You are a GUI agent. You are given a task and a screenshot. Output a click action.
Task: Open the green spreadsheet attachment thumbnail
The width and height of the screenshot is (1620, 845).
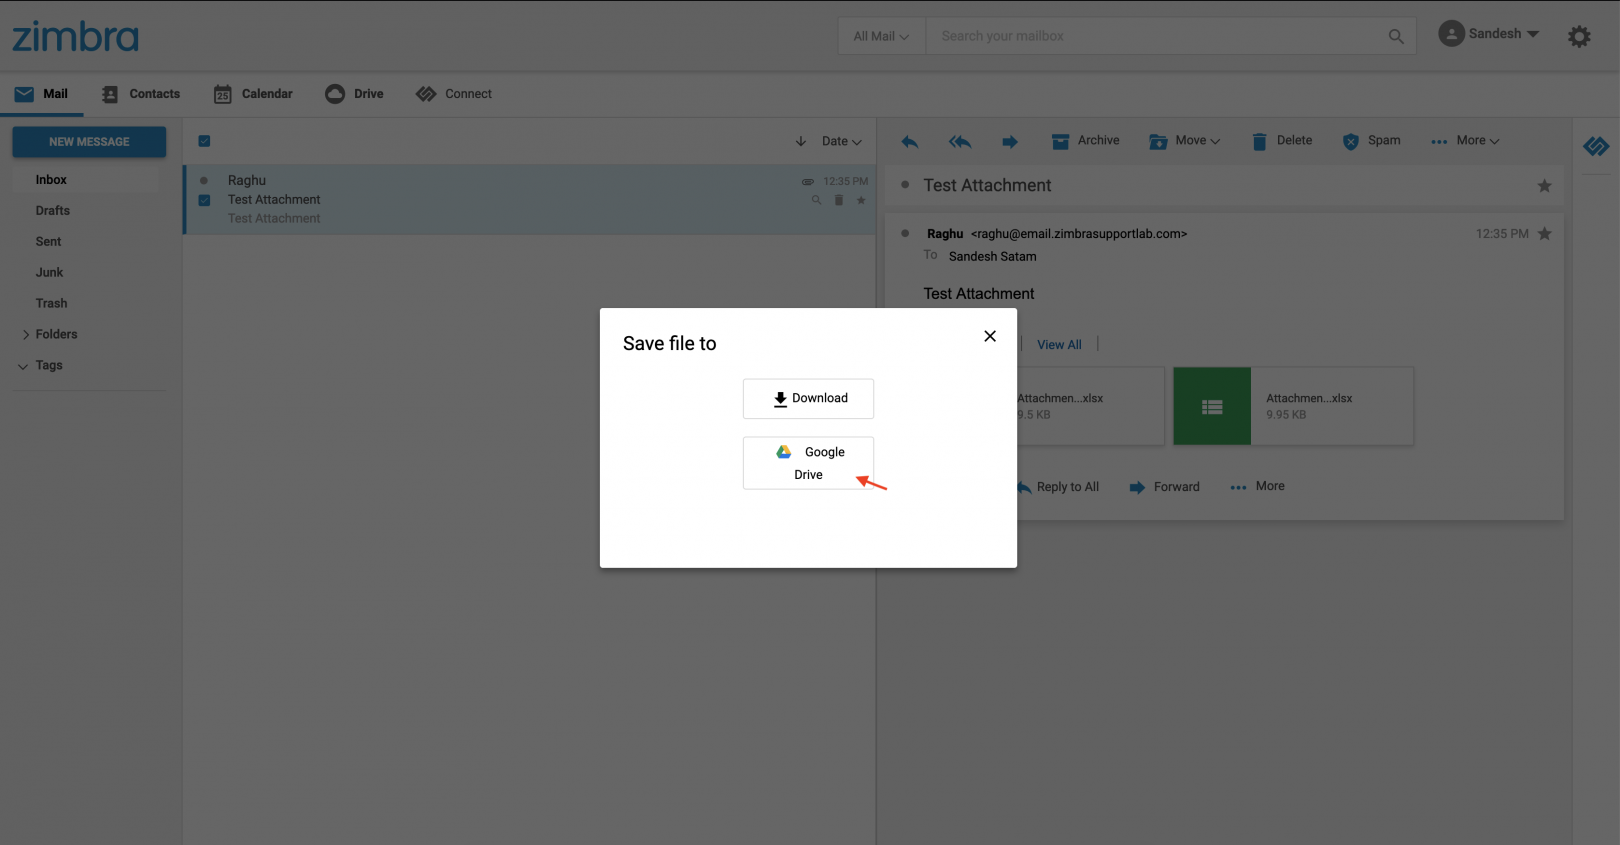click(x=1212, y=406)
